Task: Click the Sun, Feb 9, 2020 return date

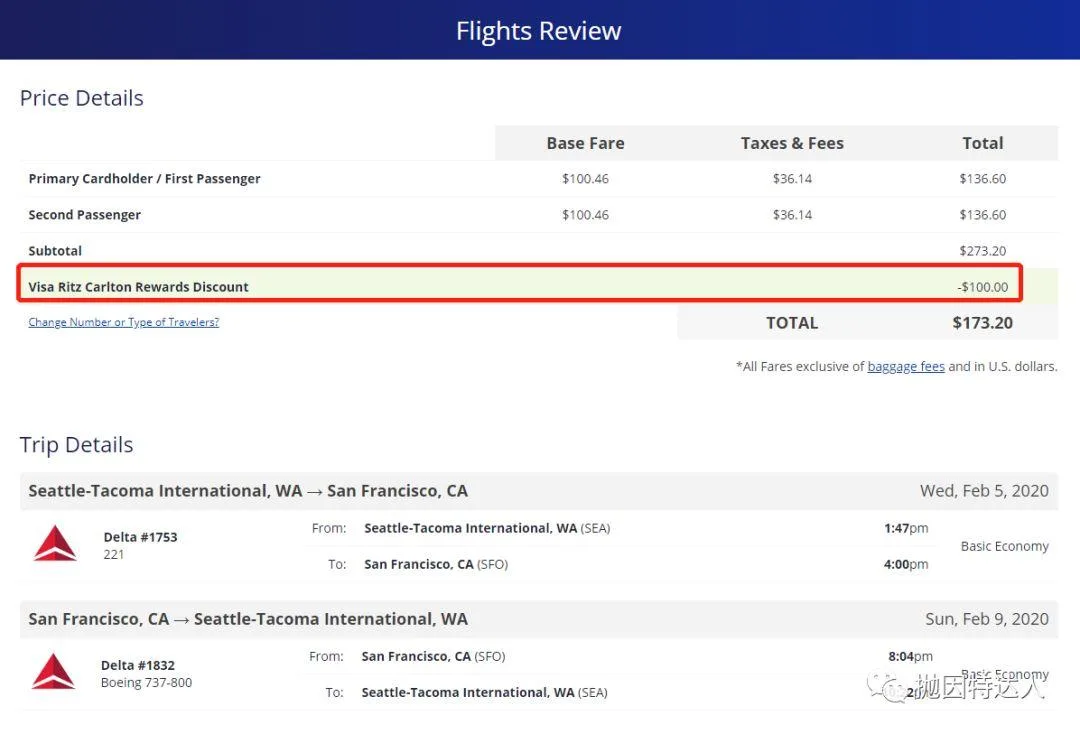Action: tap(986, 619)
